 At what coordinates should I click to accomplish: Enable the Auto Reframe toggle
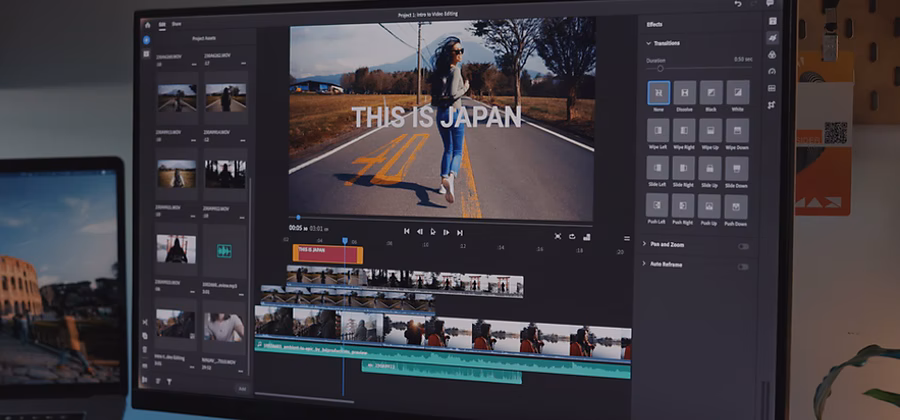(x=743, y=267)
